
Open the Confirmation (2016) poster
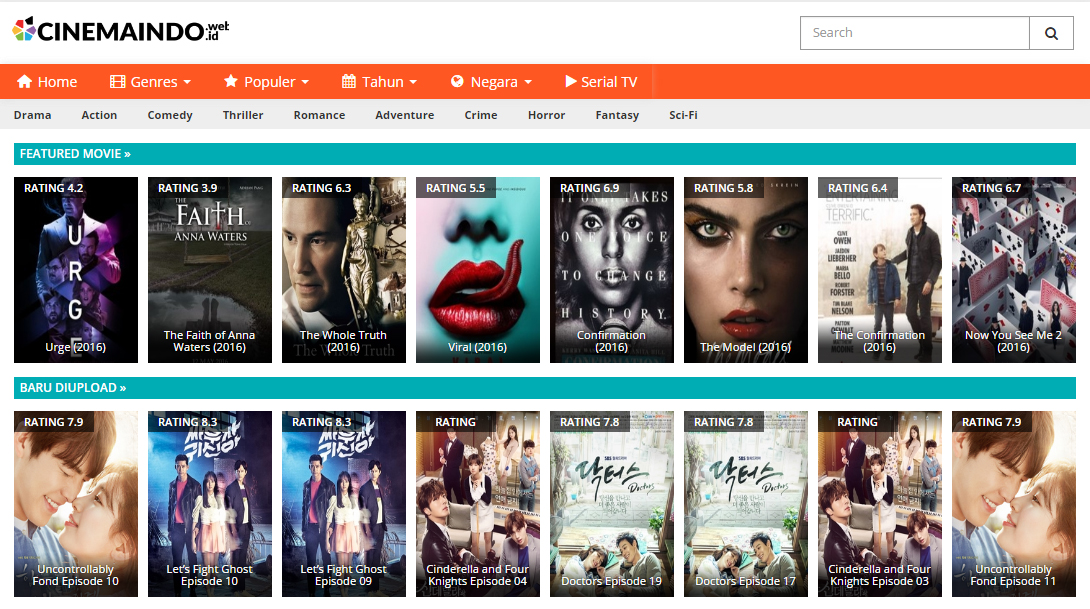(x=612, y=270)
